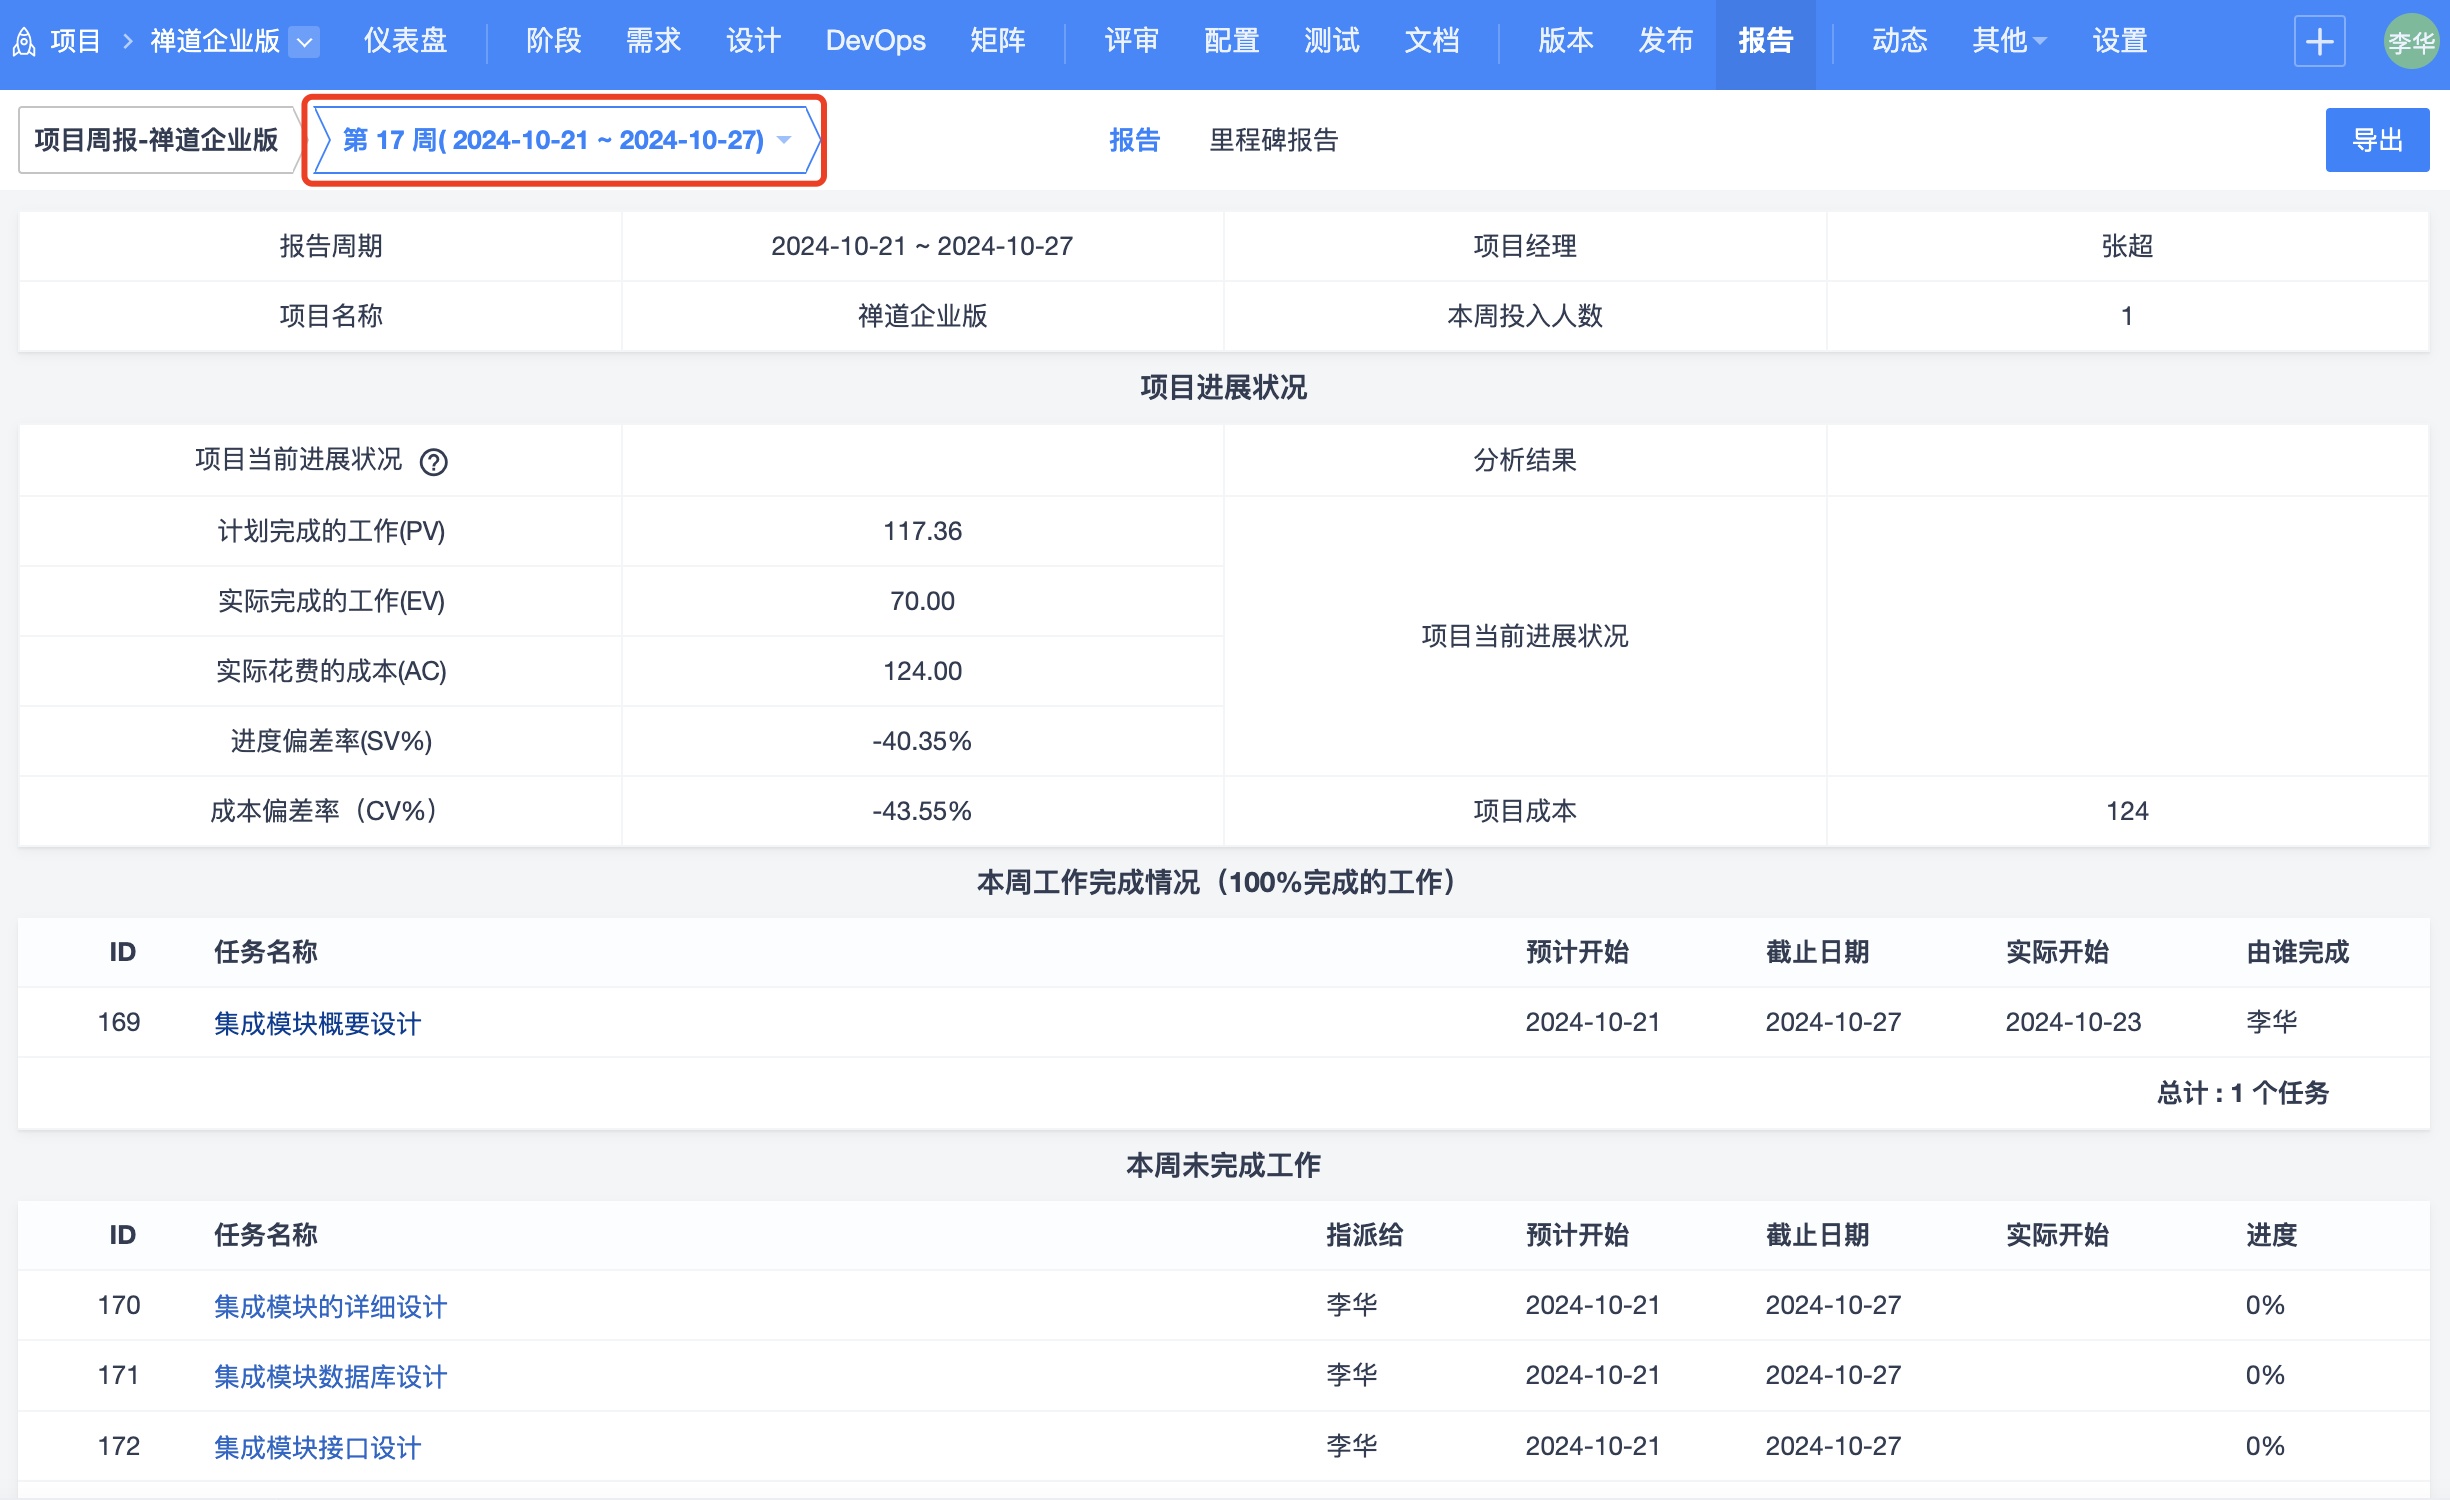Image resolution: width=2450 pixels, height=1500 pixels.
Task: Select the 报告 sub-tab
Action: (1134, 140)
